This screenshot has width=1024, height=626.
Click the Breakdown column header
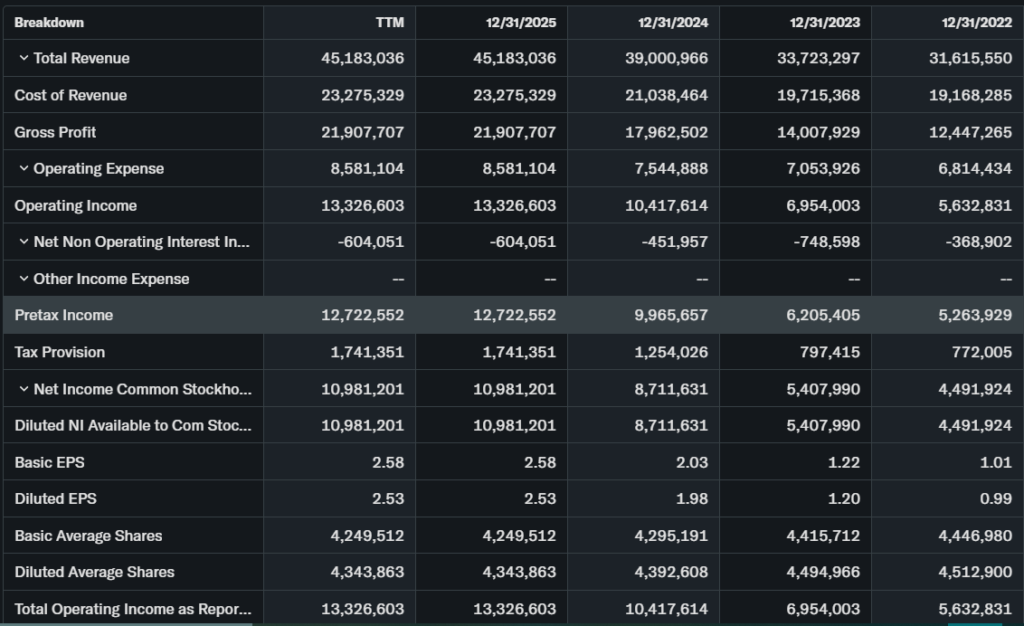click(49, 22)
